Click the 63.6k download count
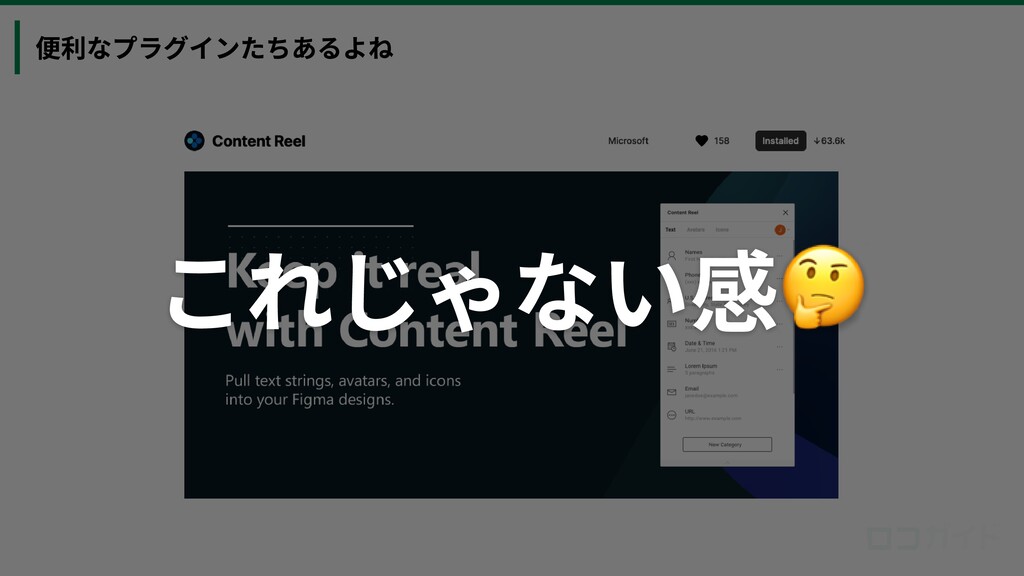The image size is (1024, 576). 829,141
